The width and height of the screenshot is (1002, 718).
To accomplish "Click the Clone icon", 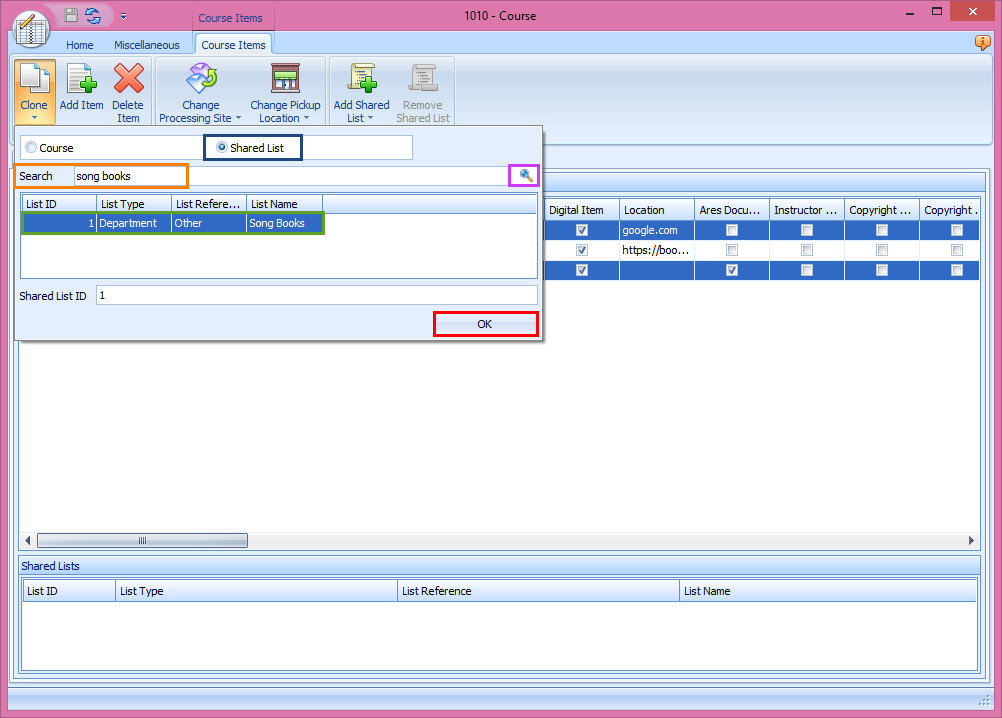I will click(34, 78).
